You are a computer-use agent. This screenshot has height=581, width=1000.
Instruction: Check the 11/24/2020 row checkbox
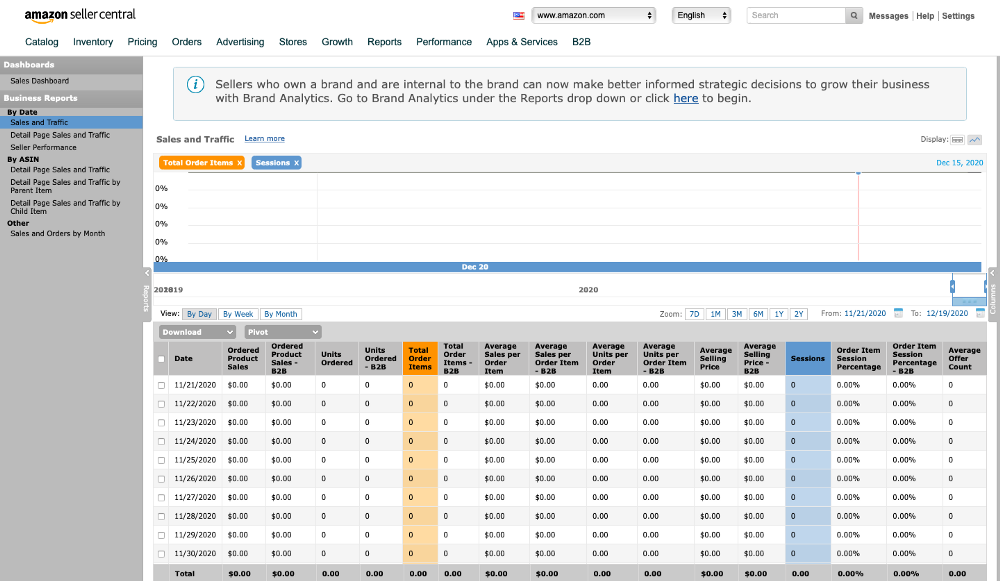(161, 442)
